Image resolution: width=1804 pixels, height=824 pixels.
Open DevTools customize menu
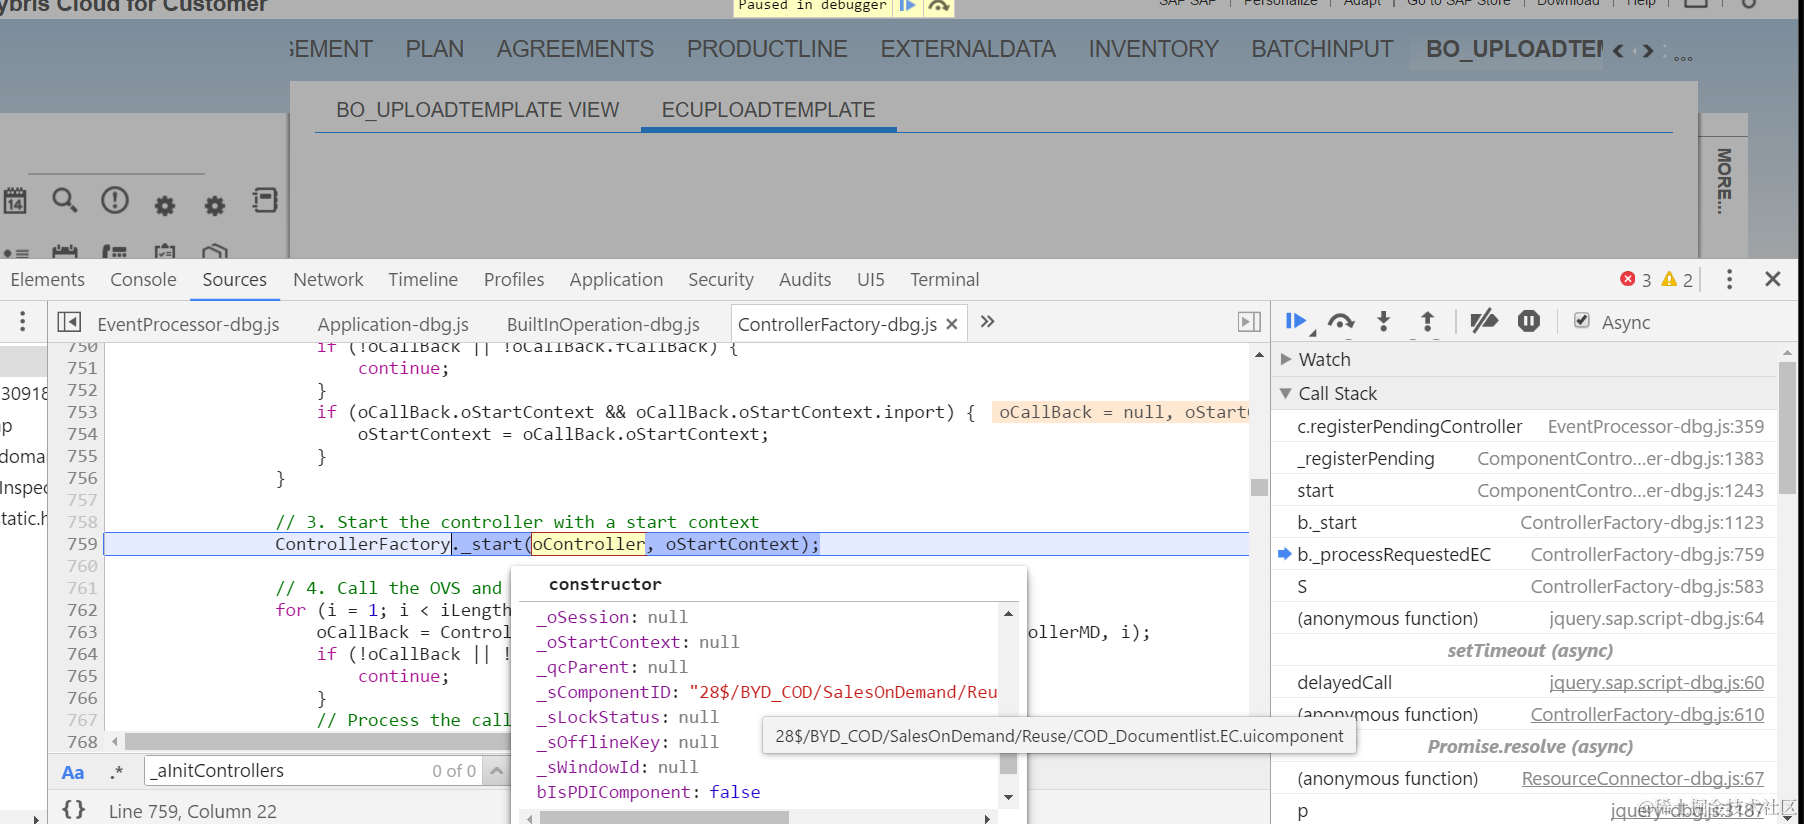click(x=1729, y=279)
